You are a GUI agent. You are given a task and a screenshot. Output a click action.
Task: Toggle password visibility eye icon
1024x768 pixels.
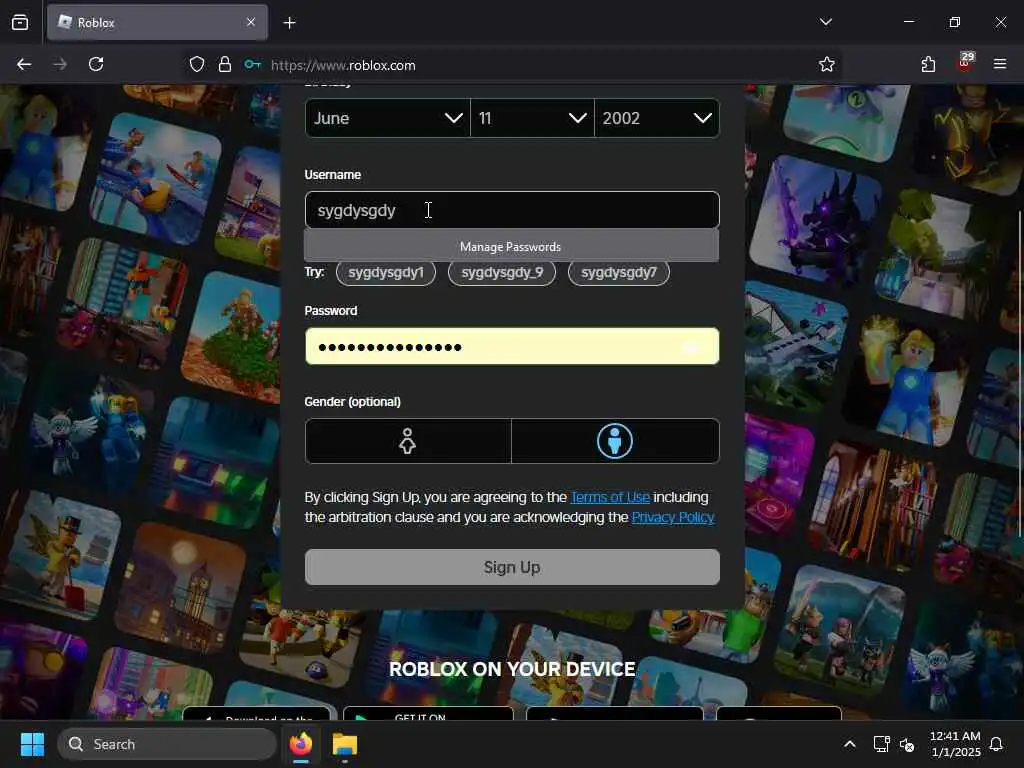pyautogui.click(x=692, y=347)
